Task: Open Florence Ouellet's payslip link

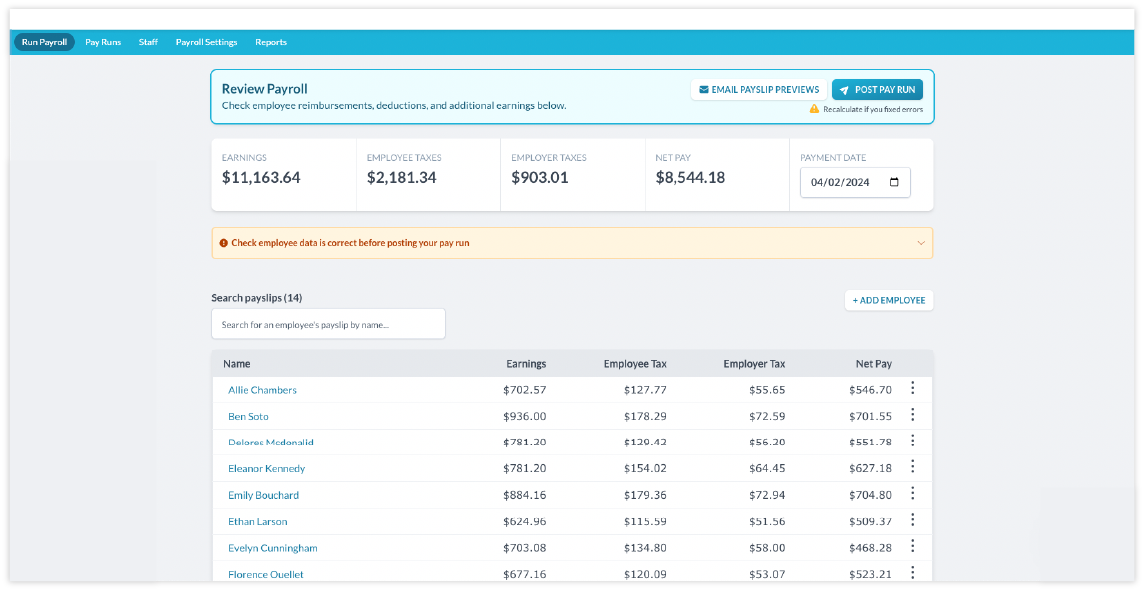Action: pos(266,574)
